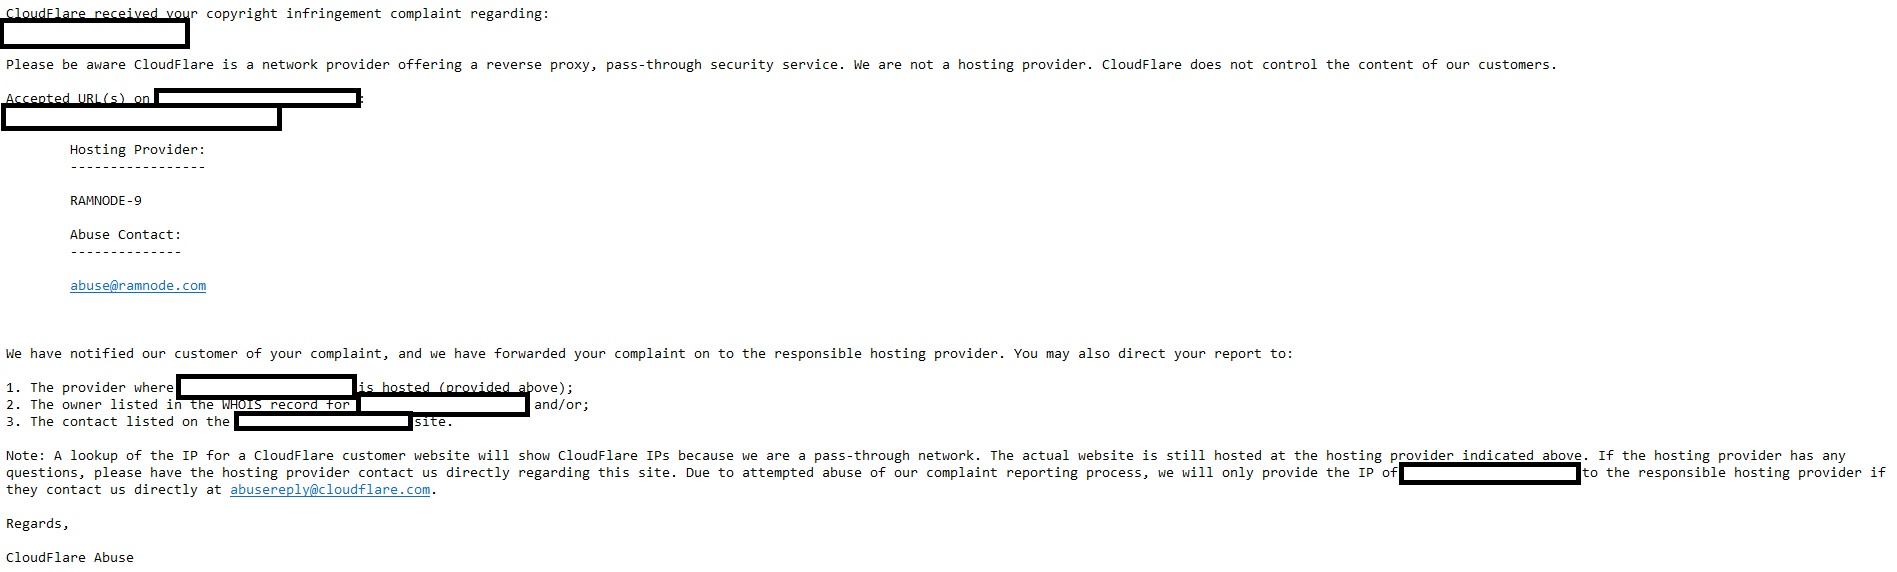Click the redacted box after 'contact listed on the'
The width and height of the screenshot is (1897, 572).
(323, 421)
